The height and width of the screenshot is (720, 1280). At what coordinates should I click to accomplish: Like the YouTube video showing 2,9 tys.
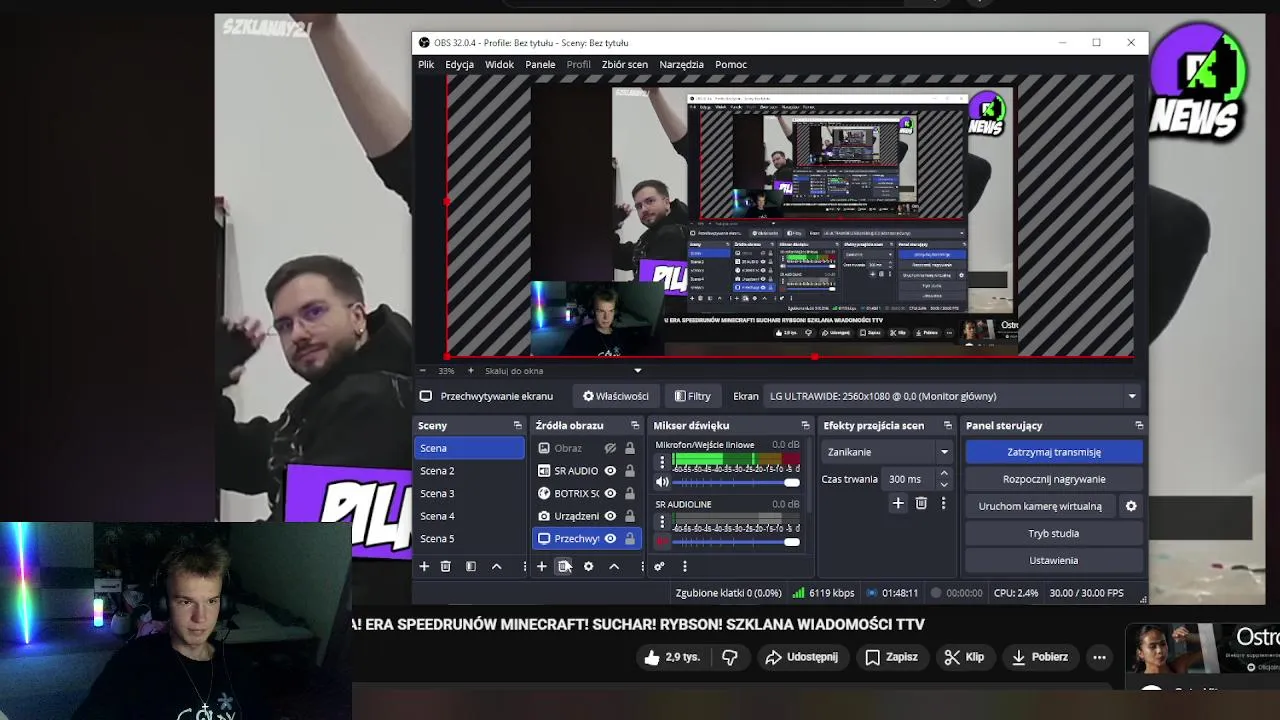[x=674, y=657]
